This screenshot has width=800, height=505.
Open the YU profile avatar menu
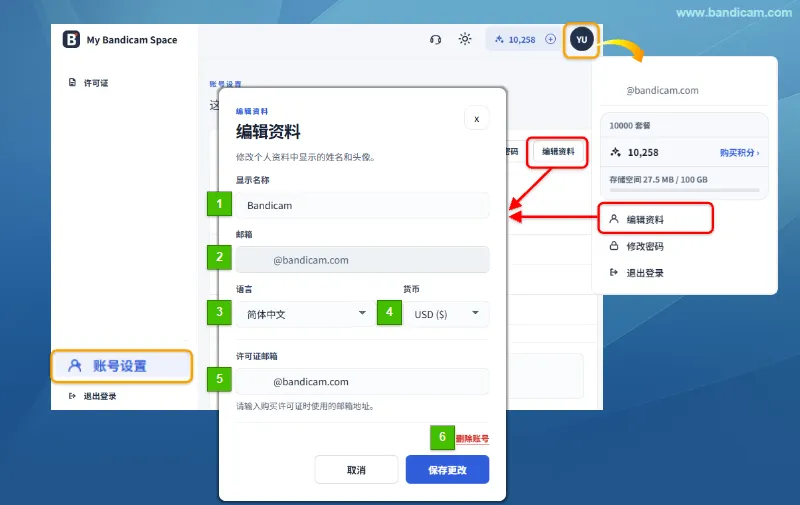click(x=581, y=39)
